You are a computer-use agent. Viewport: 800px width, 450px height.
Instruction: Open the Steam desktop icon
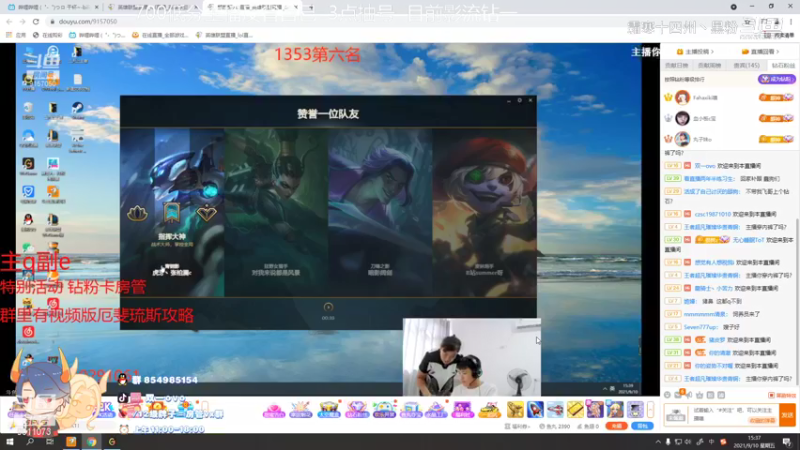78,110
